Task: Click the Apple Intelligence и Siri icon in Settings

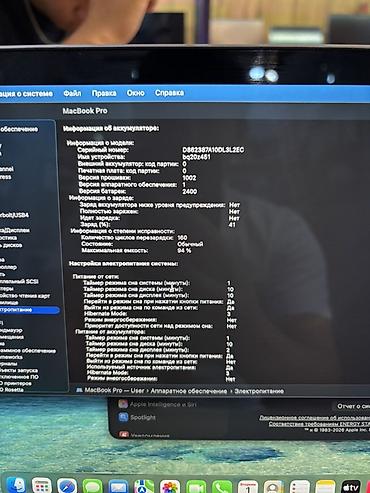Action: [x=123, y=404]
